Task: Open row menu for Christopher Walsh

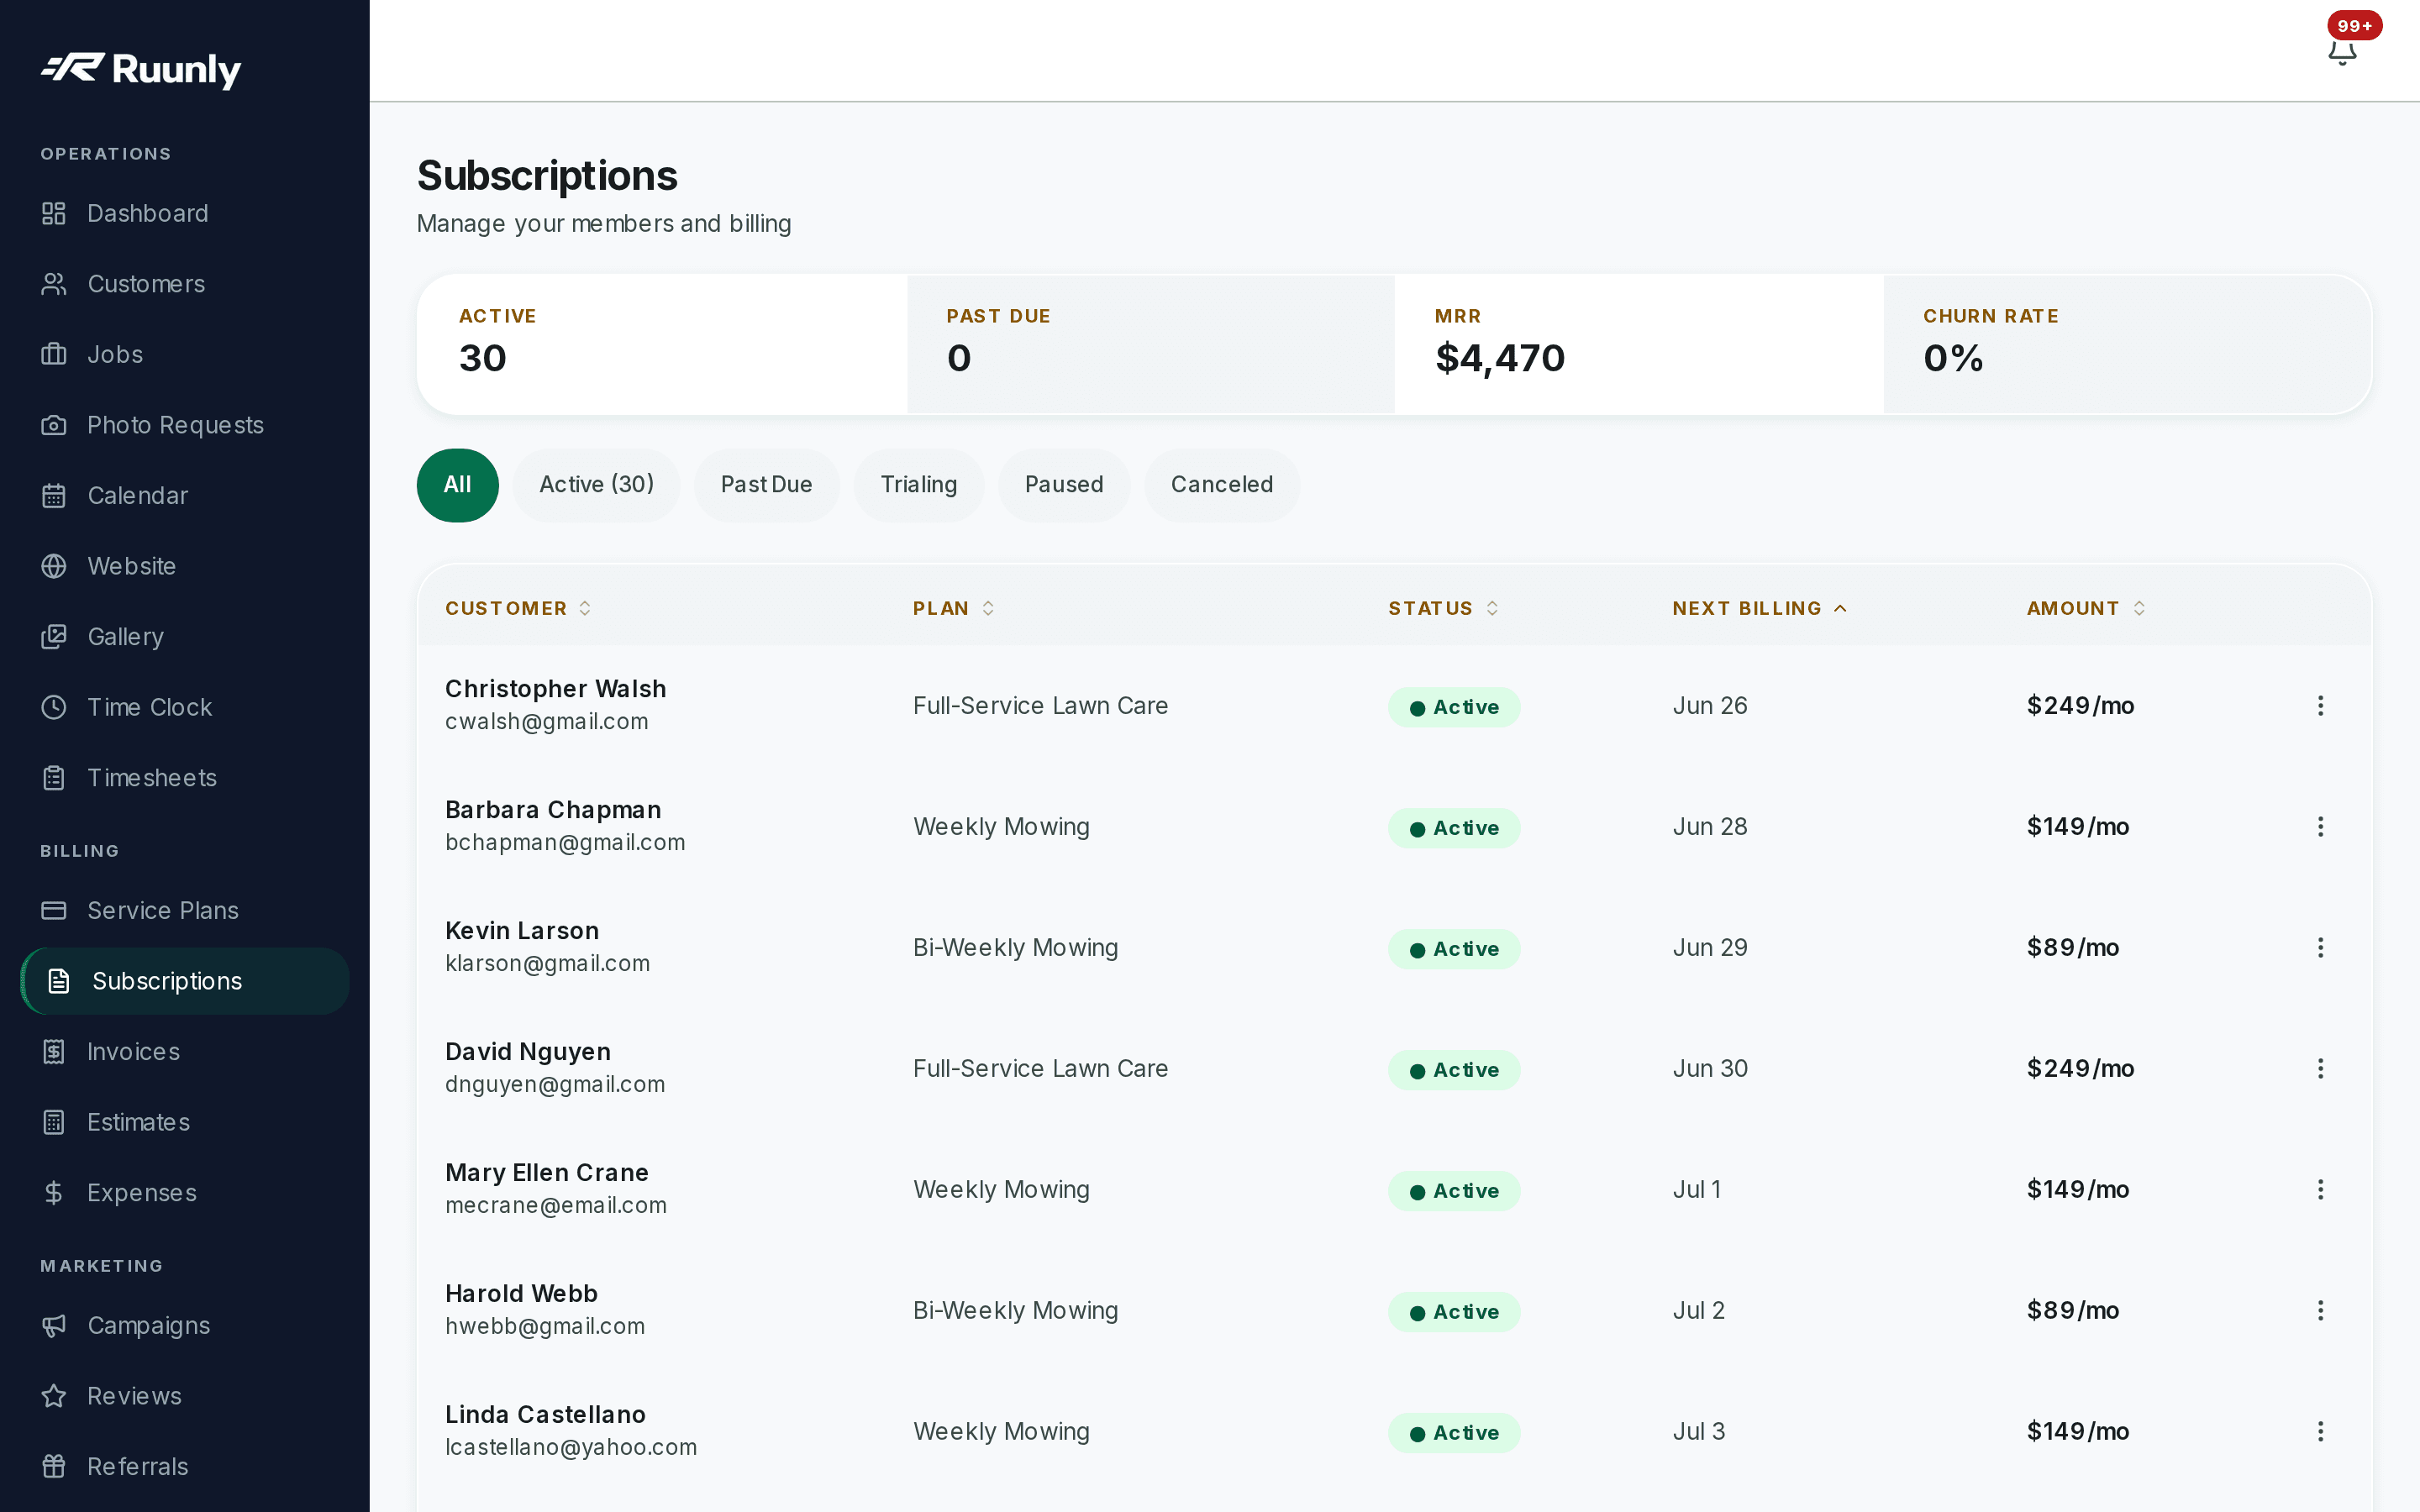Action: tap(2320, 706)
